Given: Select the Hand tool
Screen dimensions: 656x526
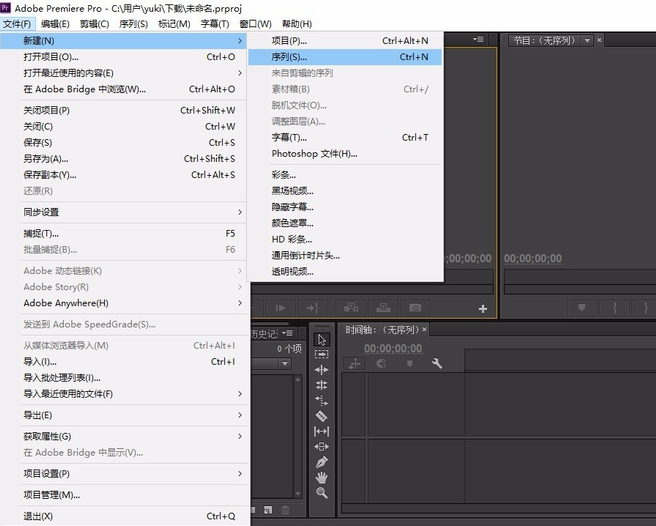Looking at the screenshot, I should click(321, 477).
